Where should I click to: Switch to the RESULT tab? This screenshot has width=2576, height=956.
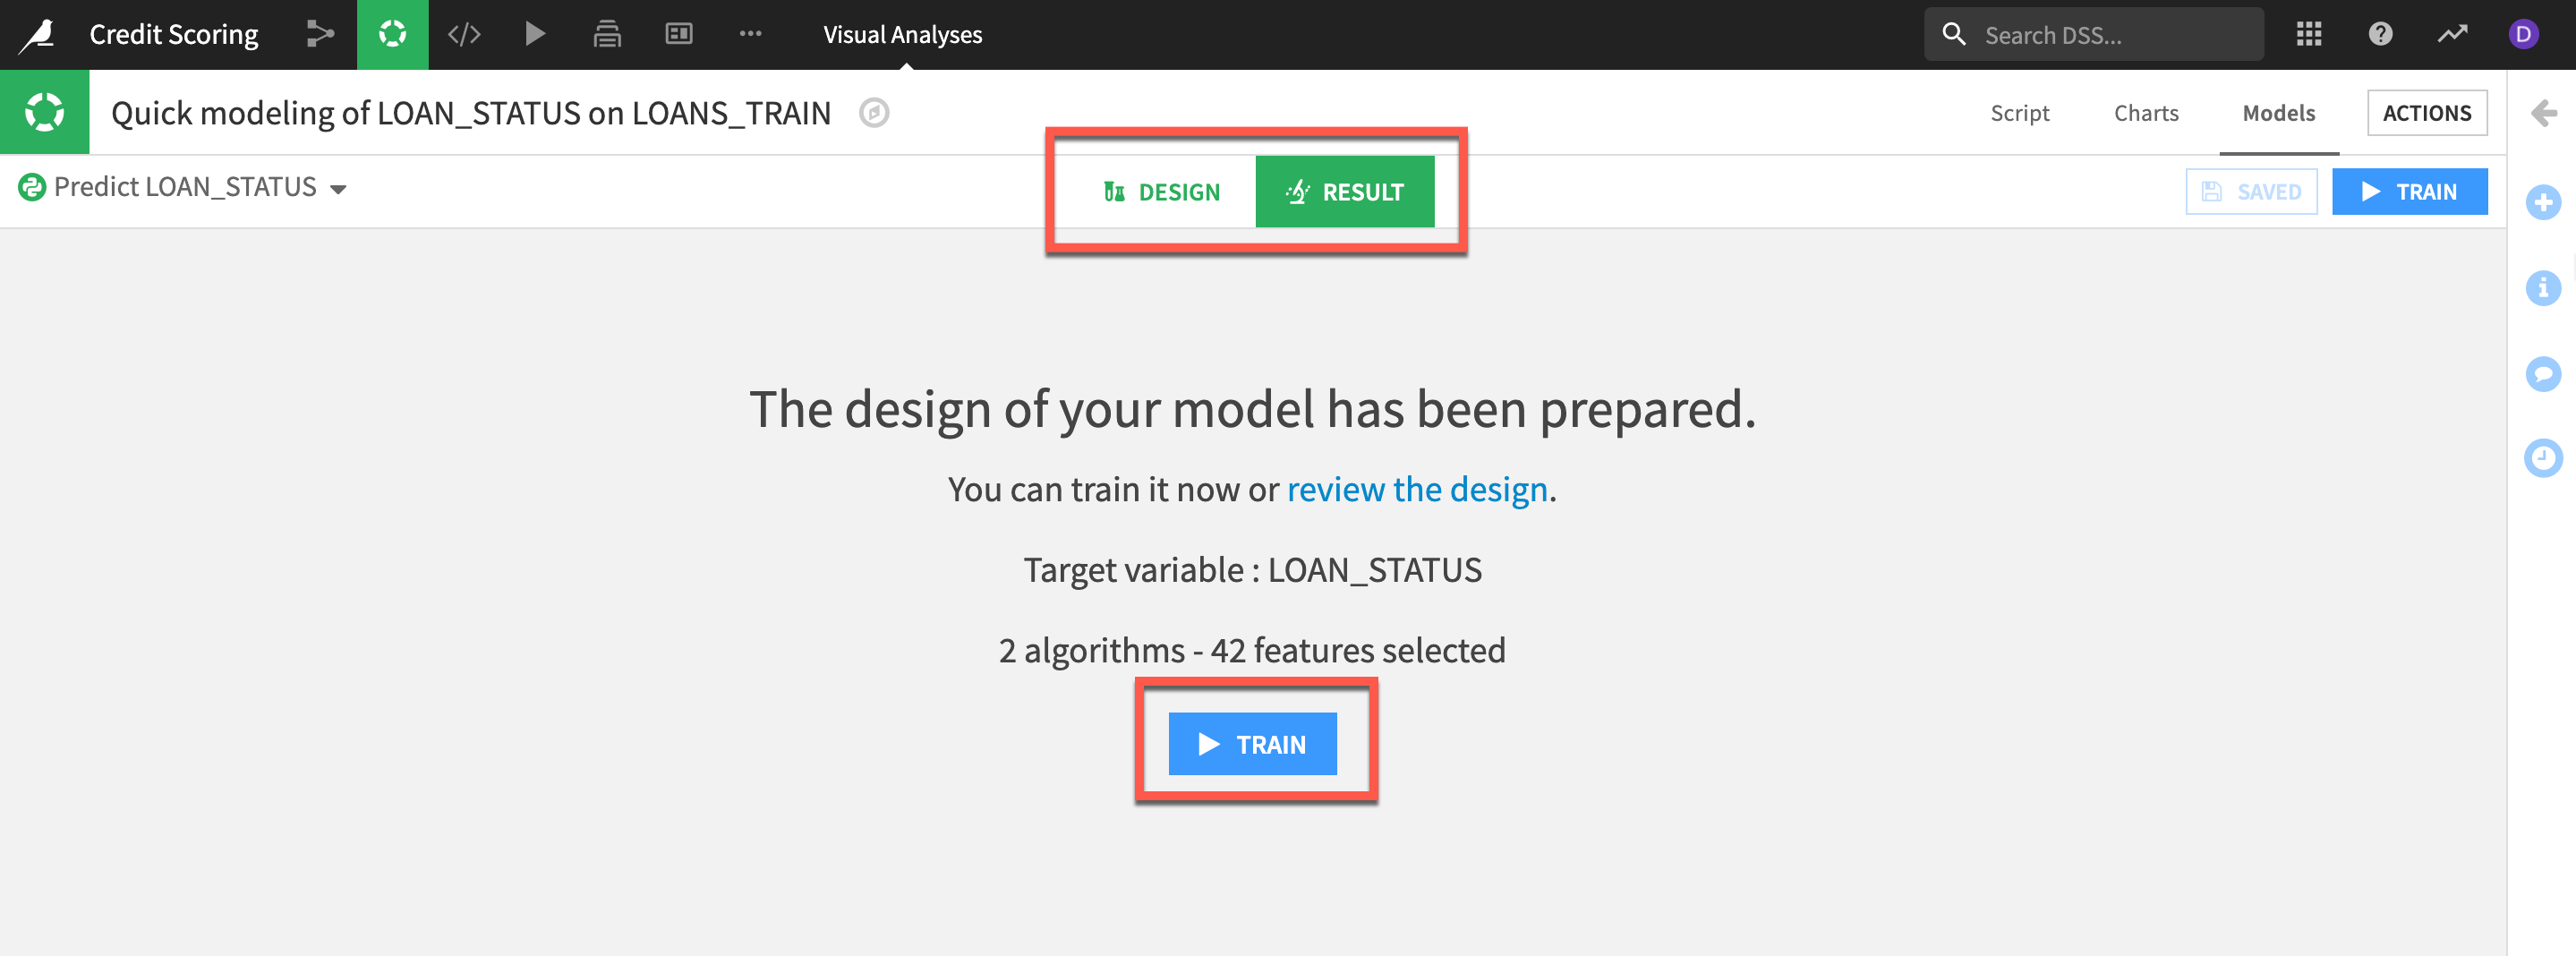click(x=1345, y=192)
